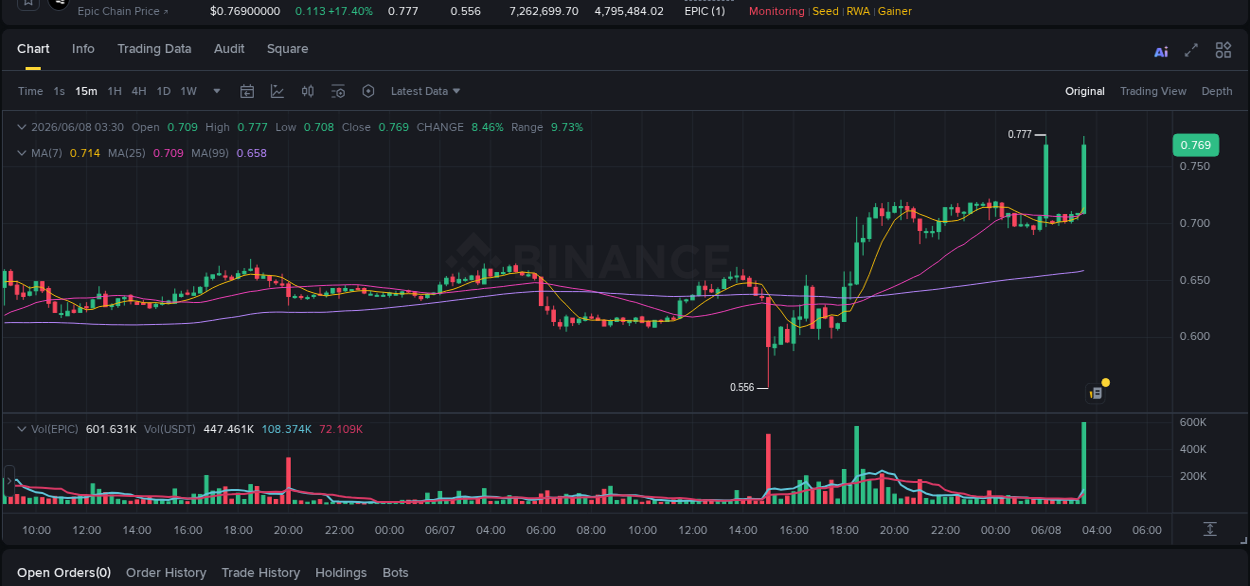Image resolution: width=1250 pixels, height=586 pixels.
Task: Collapse the Vol(EPIC) indicator chevron
Action: (x=22, y=429)
